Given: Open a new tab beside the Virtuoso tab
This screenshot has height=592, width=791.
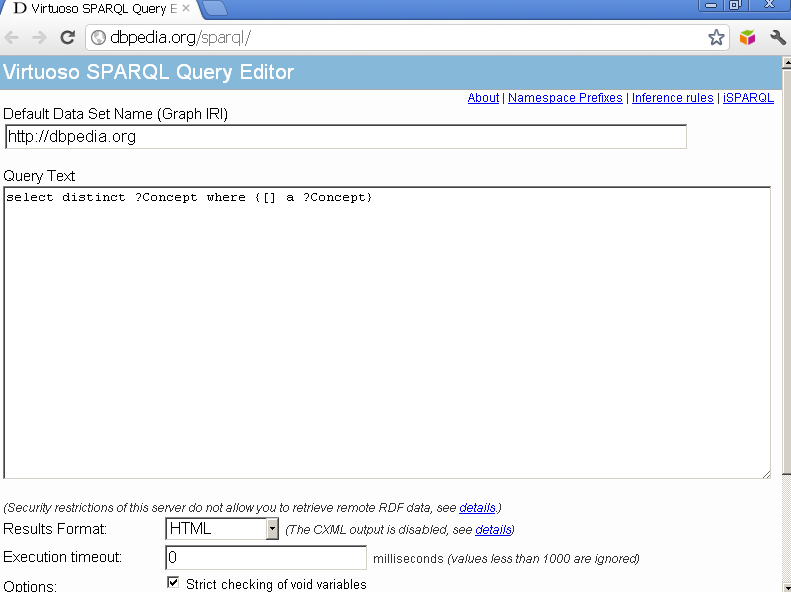Looking at the screenshot, I should pyautogui.click(x=214, y=8).
